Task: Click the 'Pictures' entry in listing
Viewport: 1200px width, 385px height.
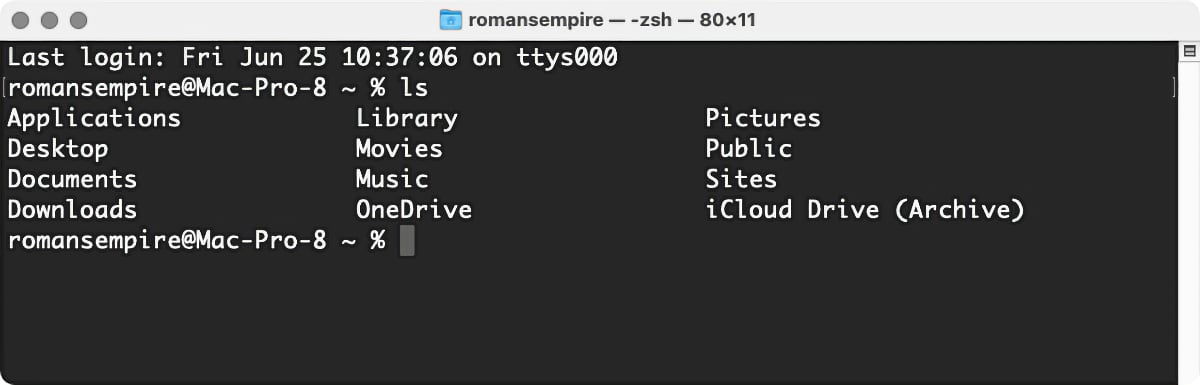Action: (x=763, y=118)
